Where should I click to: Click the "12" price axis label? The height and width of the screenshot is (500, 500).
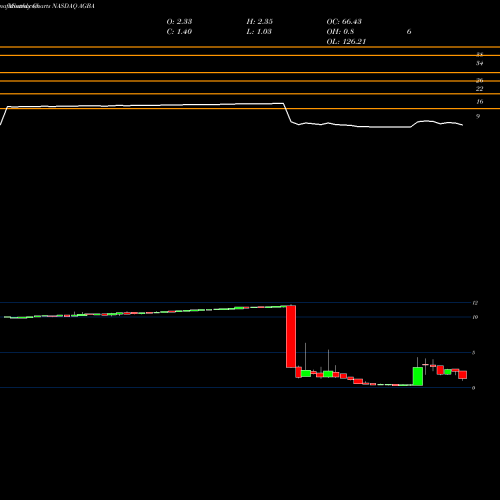(475, 303)
